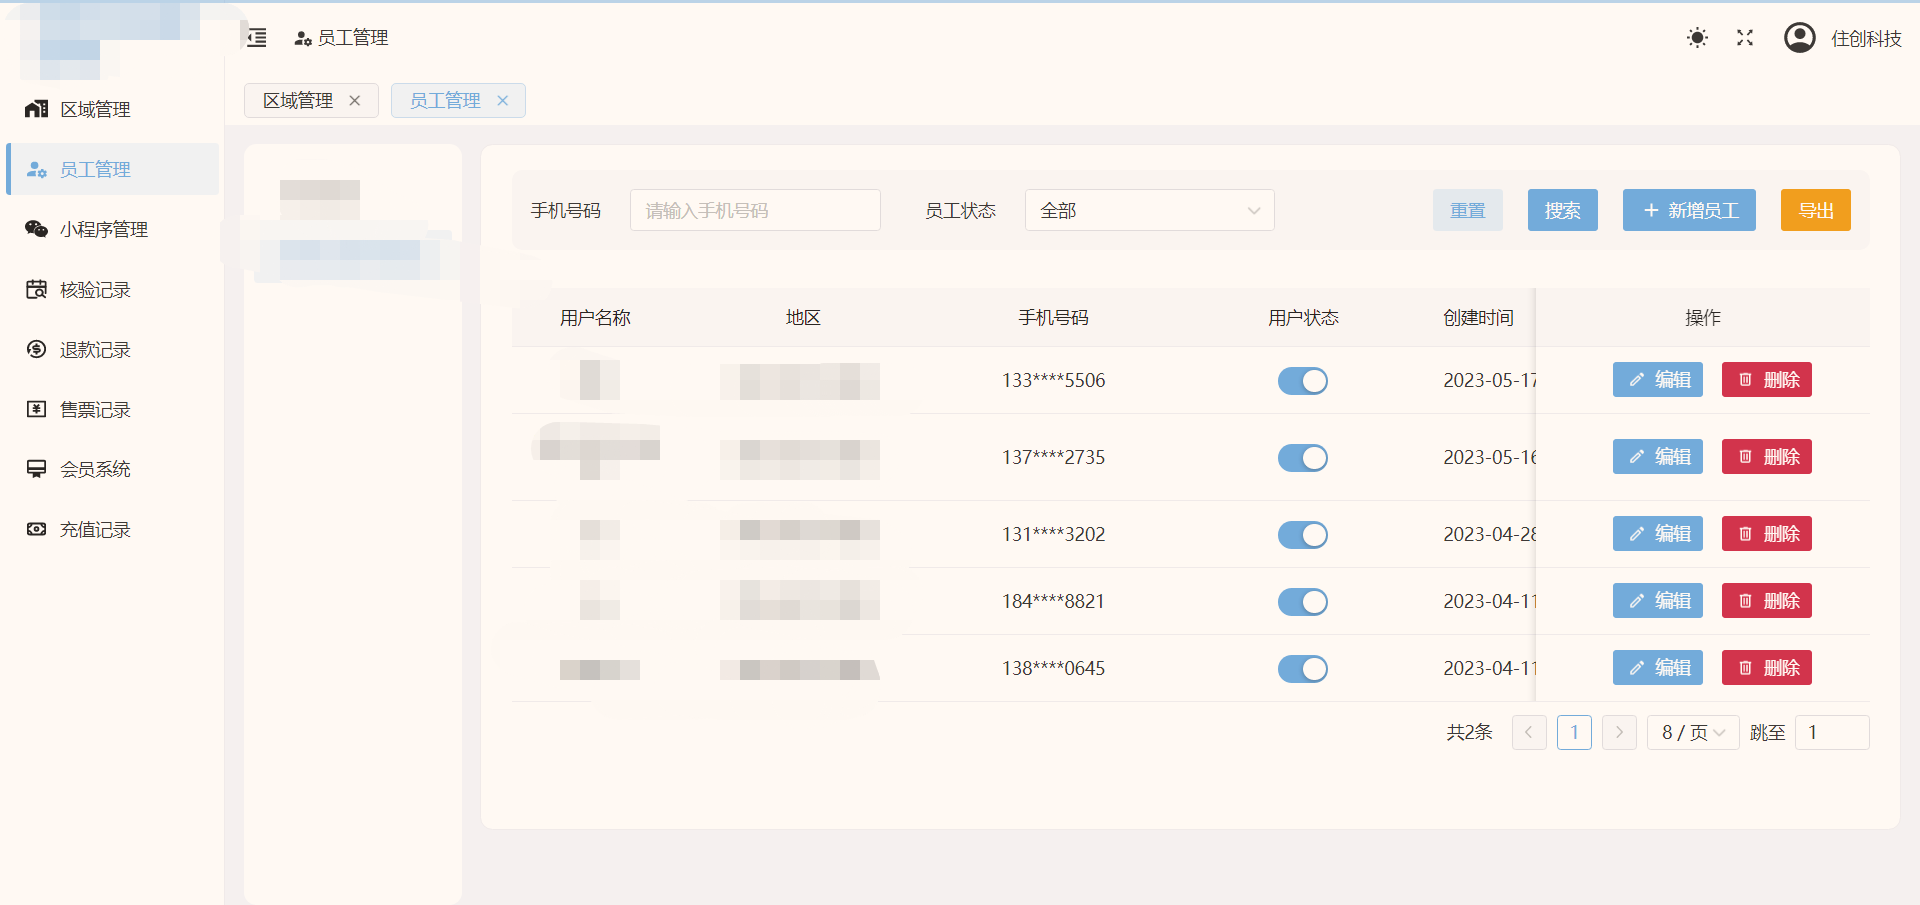Toggle user status for 133****5506
This screenshot has width=1920, height=905.
pyautogui.click(x=1303, y=381)
